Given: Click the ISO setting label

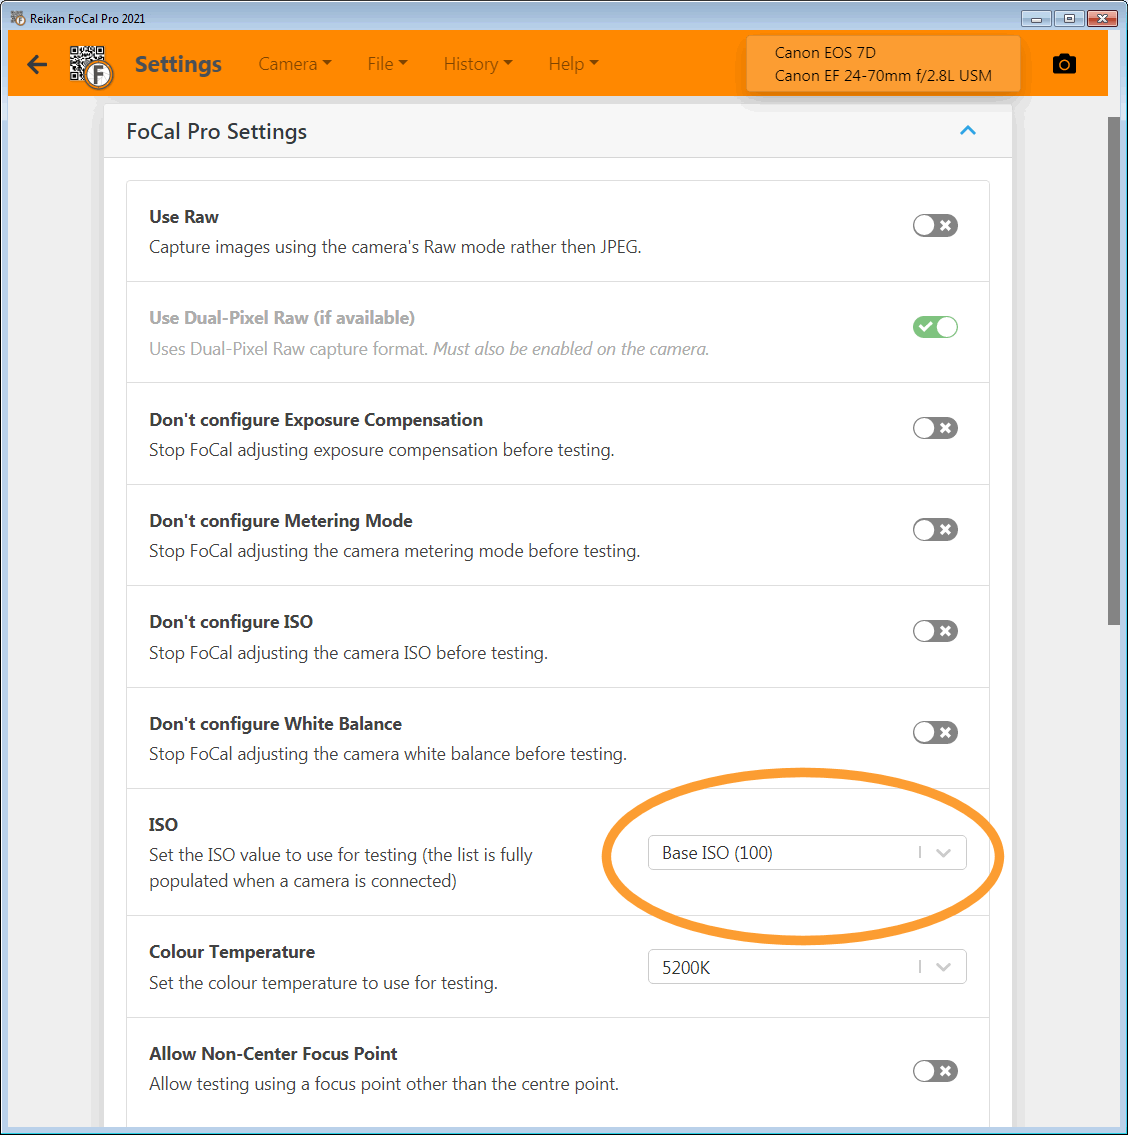Looking at the screenshot, I should (163, 825).
